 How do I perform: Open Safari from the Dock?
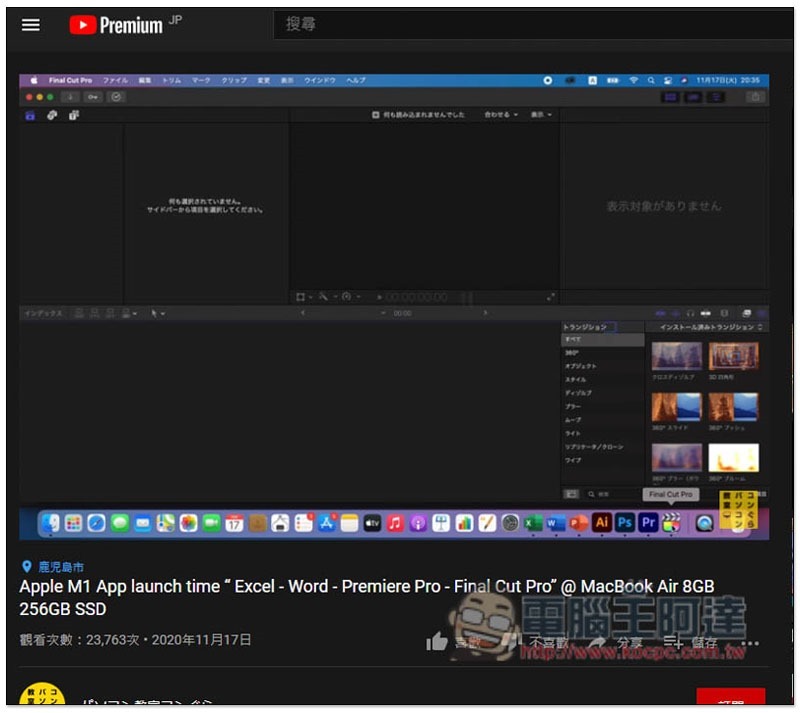pyautogui.click(x=96, y=523)
